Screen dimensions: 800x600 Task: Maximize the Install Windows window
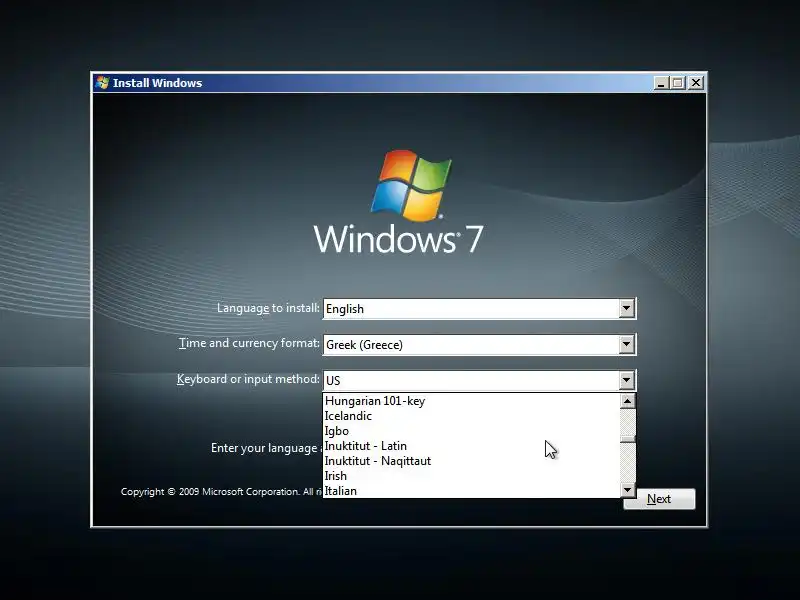tap(678, 83)
